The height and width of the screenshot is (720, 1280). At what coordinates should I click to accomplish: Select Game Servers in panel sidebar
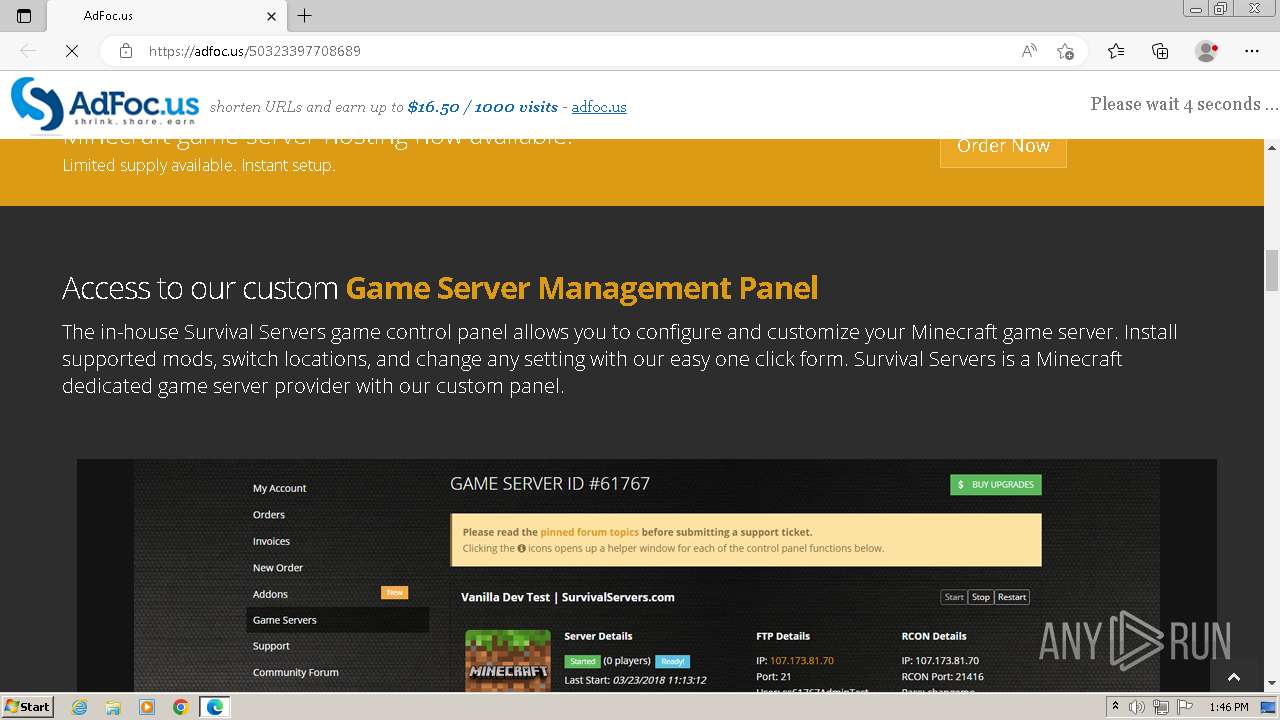pos(337,620)
